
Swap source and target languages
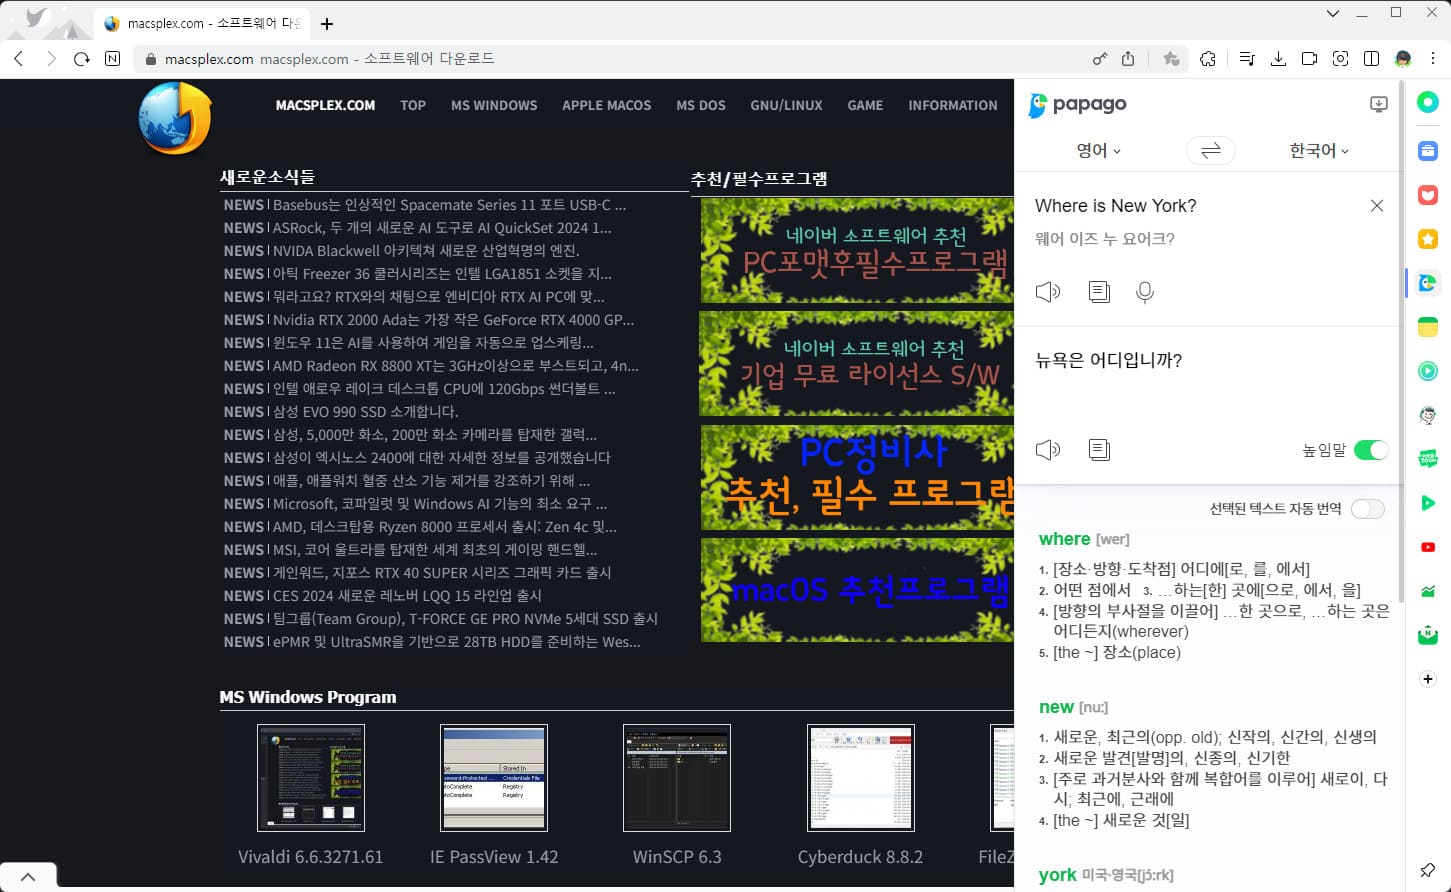pos(1211,151)
